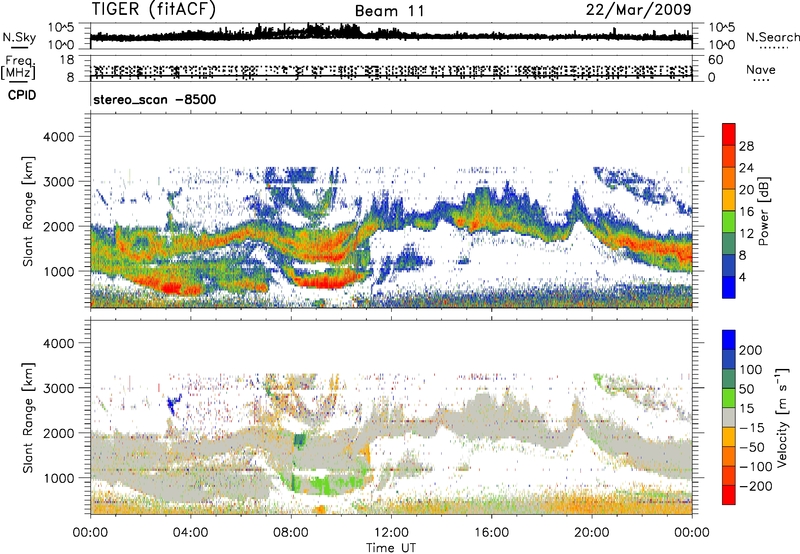Click the 'TIGER (fitACF)' title text

[154, 9]
